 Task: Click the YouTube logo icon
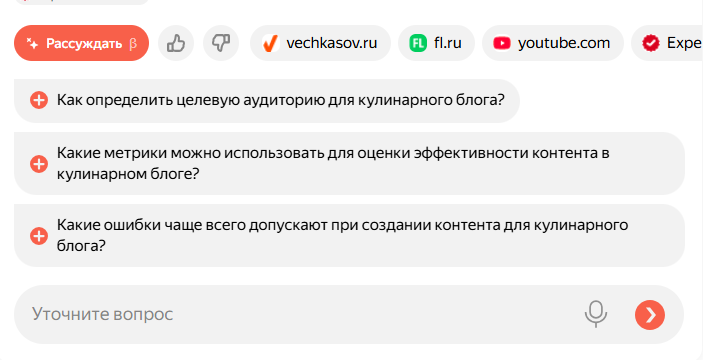(502, 43)
